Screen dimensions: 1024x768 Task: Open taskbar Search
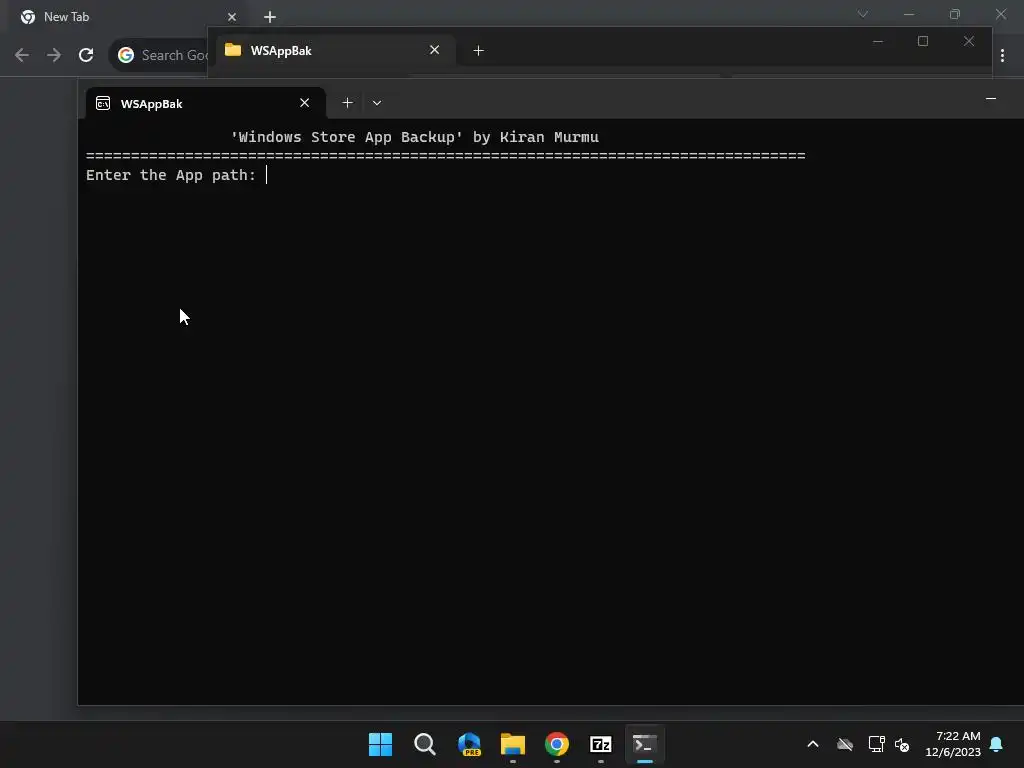(424, 744)
